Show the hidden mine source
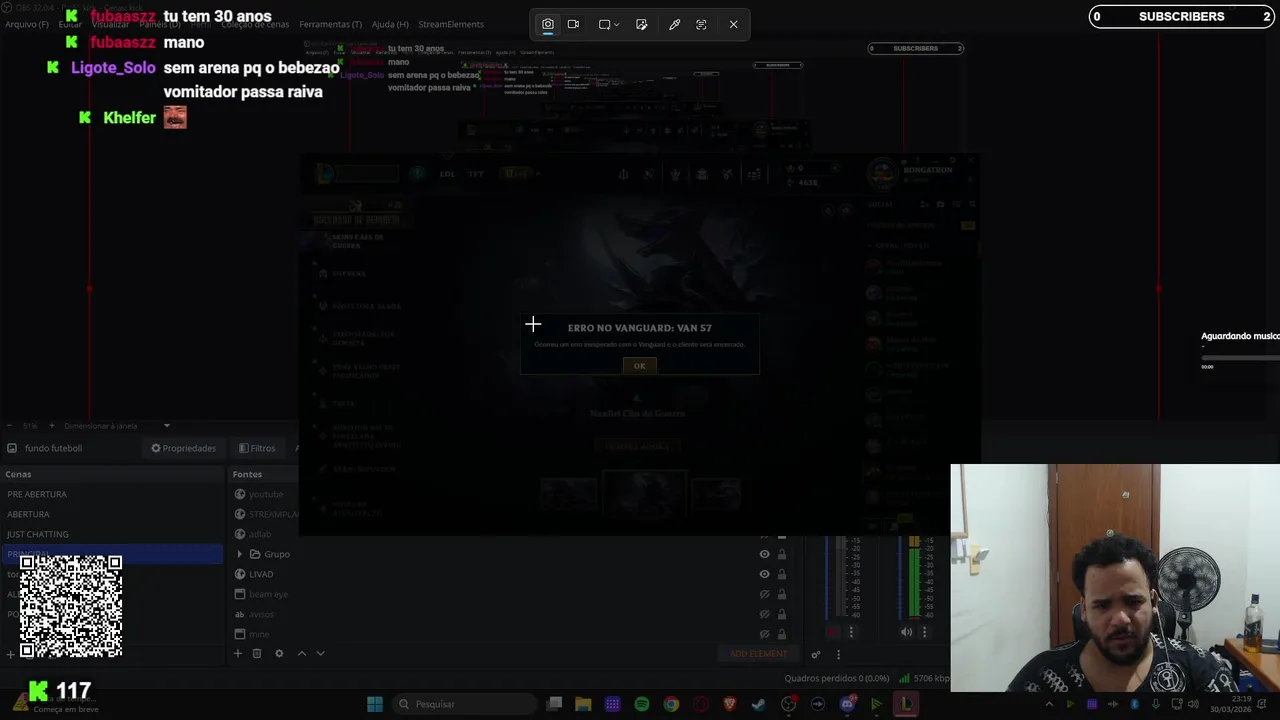The width and height of the screenshot is (1280, 720). tap(764, 634)
